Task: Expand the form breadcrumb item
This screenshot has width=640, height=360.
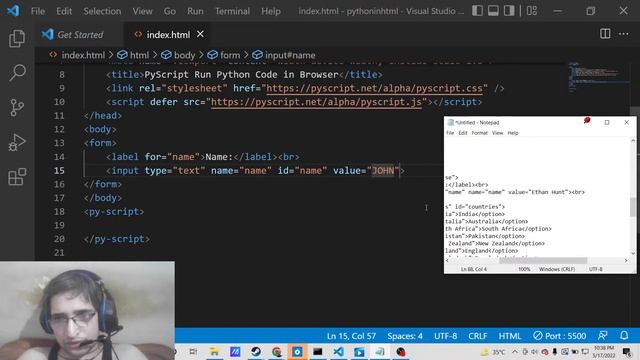Action: (x=230, y=55)
